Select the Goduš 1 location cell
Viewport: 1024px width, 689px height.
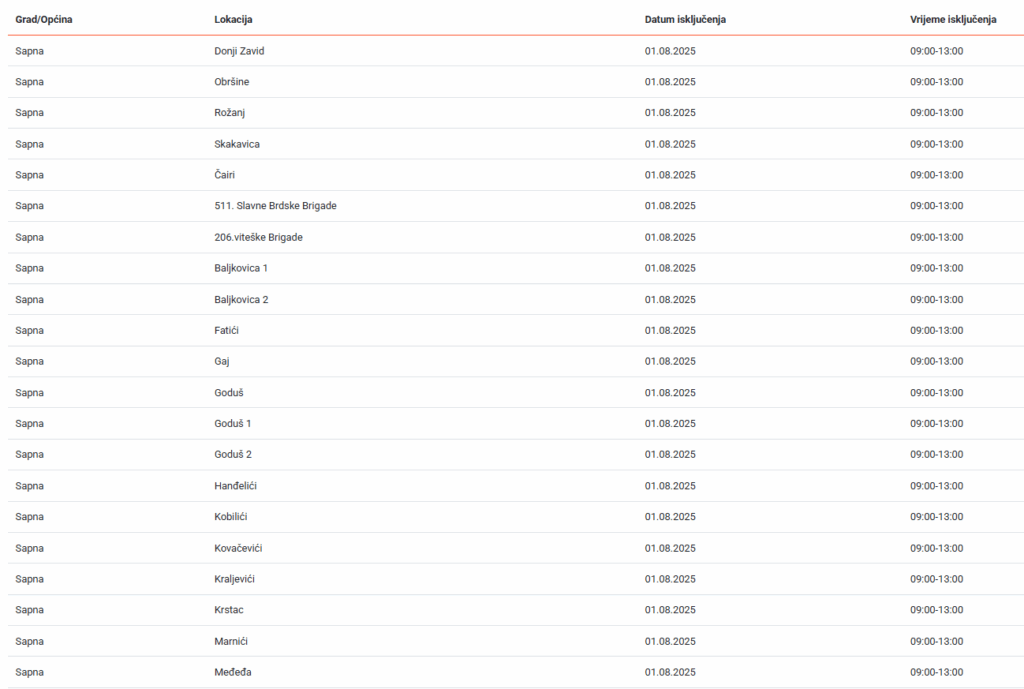[x=233, y=423]
